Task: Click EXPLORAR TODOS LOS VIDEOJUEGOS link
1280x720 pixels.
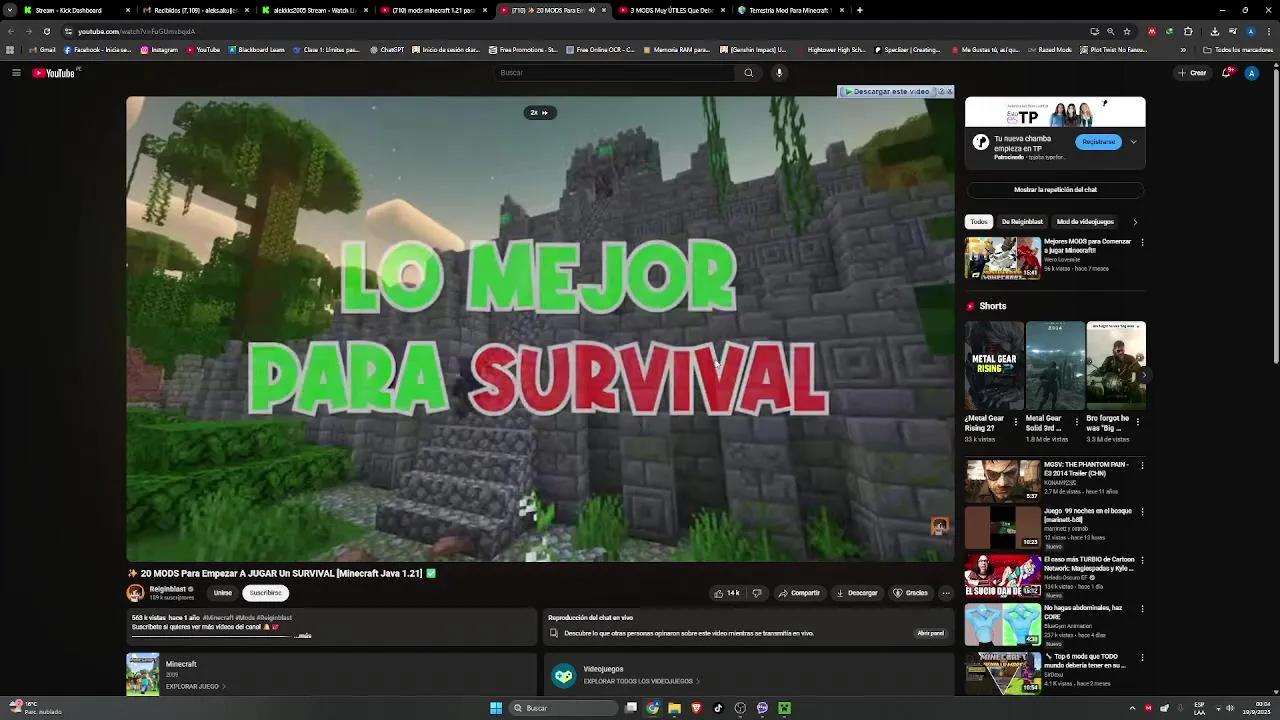Action: (640, 682)
